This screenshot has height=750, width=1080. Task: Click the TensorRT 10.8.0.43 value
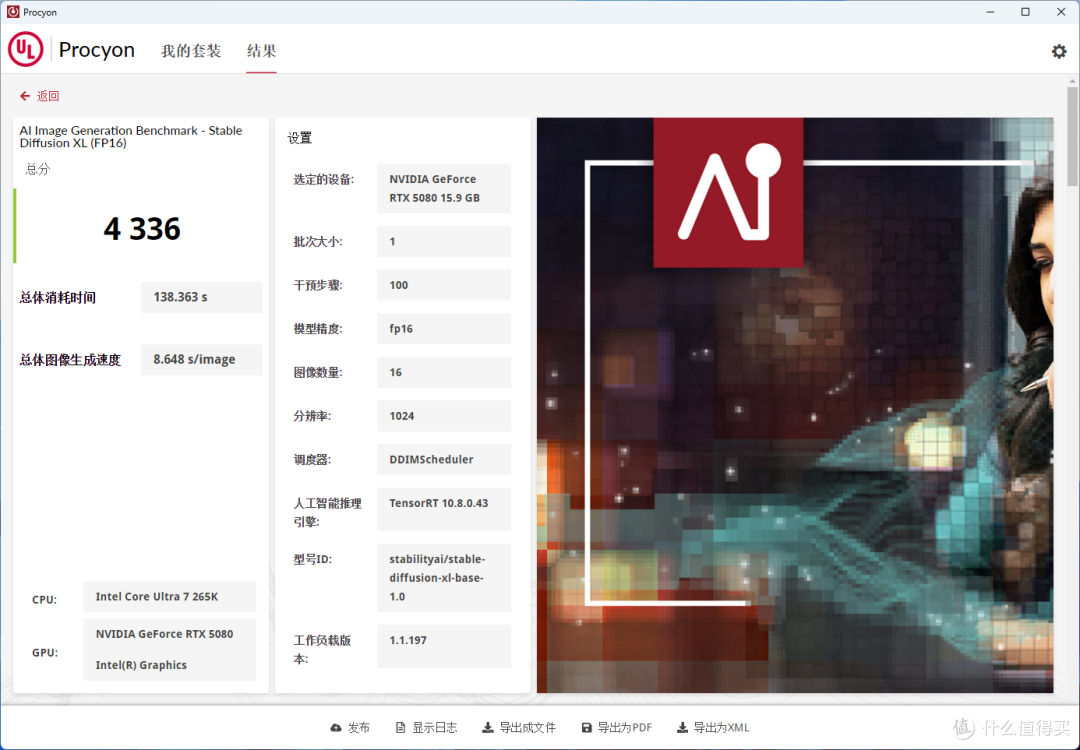tap(444, 509)
